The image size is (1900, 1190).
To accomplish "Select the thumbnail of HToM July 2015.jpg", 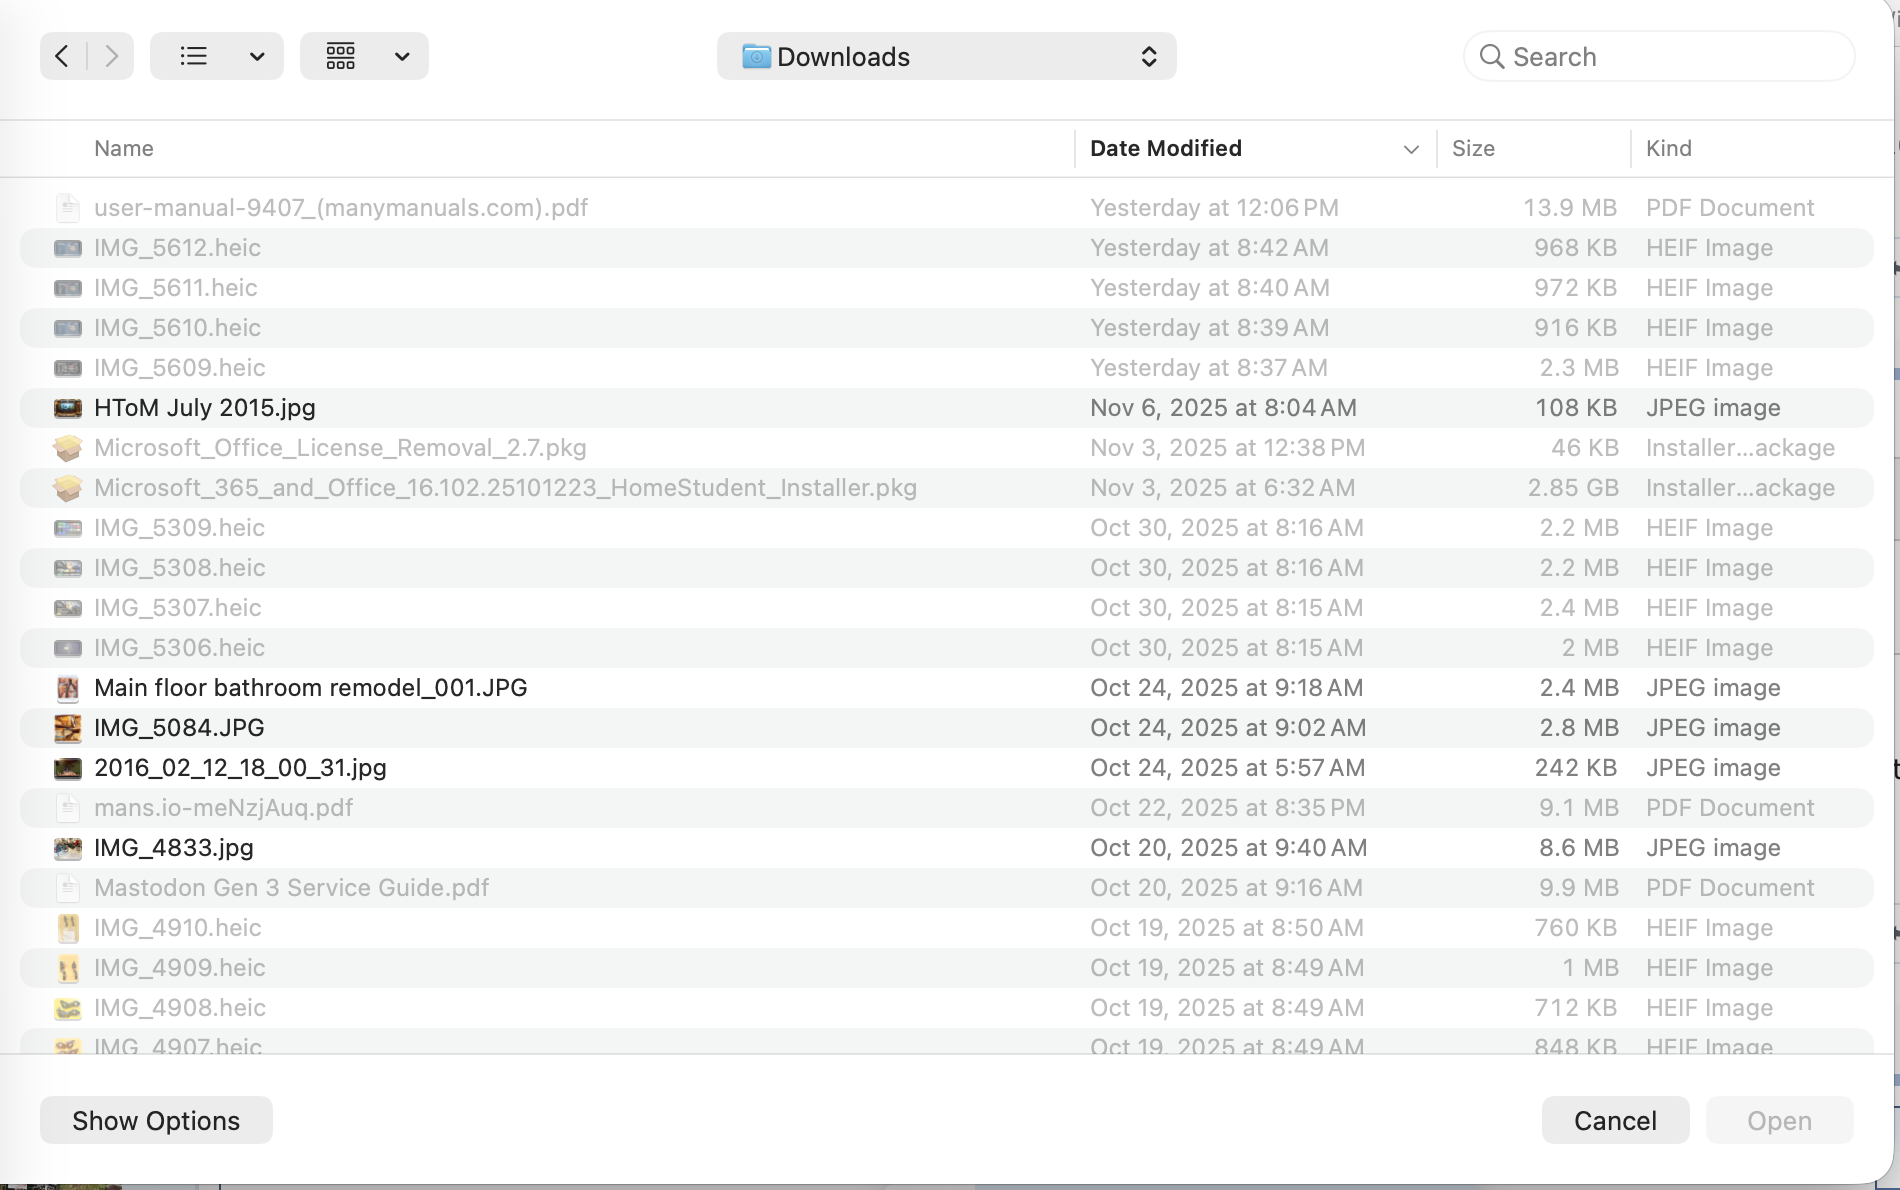I will tap(67, 407).
